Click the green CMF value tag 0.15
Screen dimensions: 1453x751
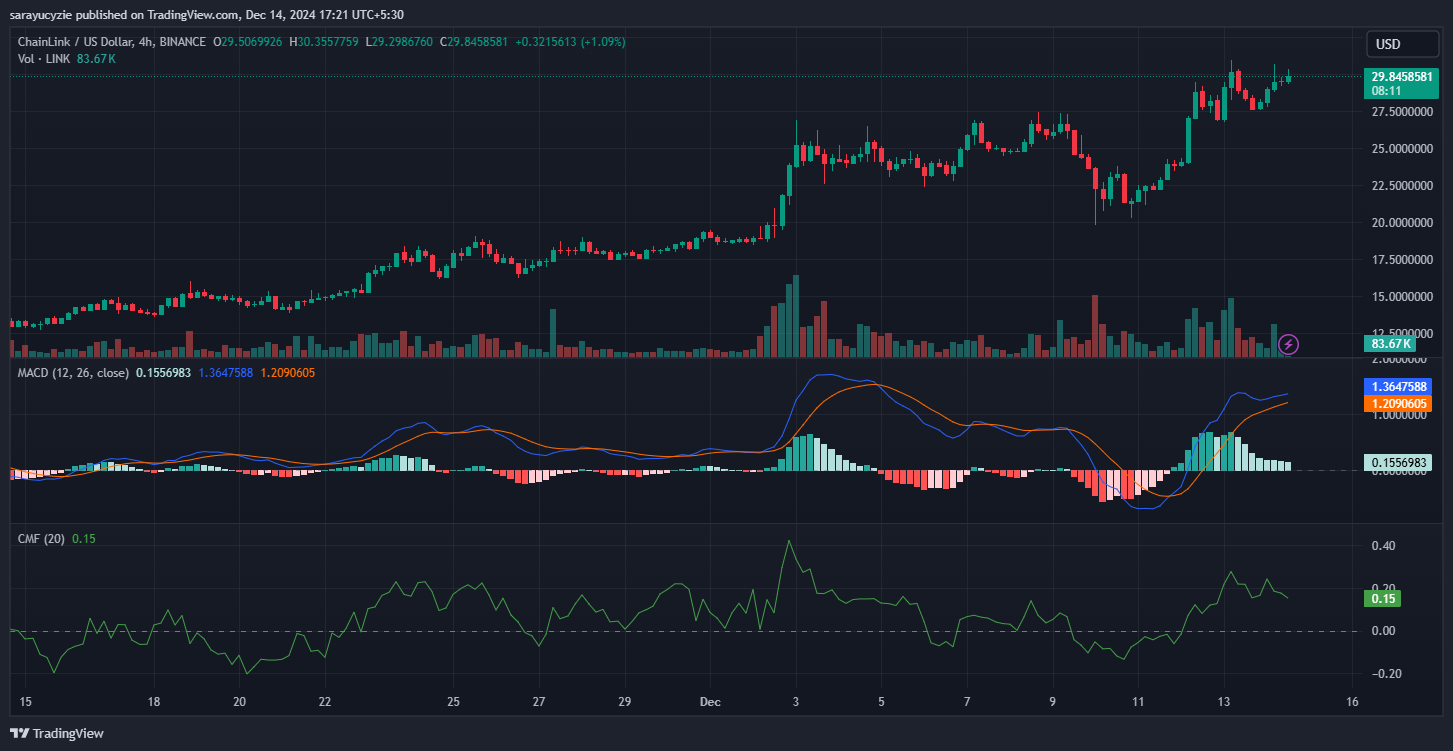click(1382, 599)
